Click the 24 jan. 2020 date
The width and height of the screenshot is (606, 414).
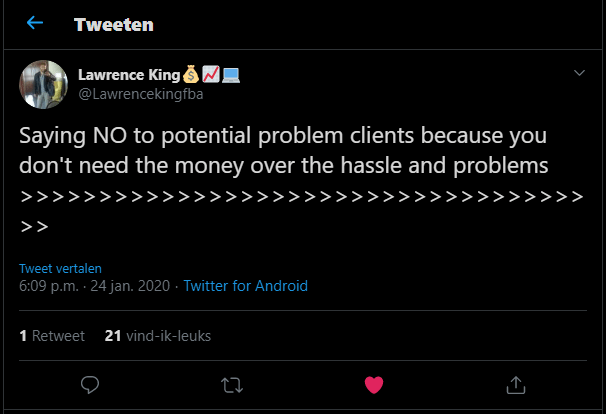click(133, 286)
